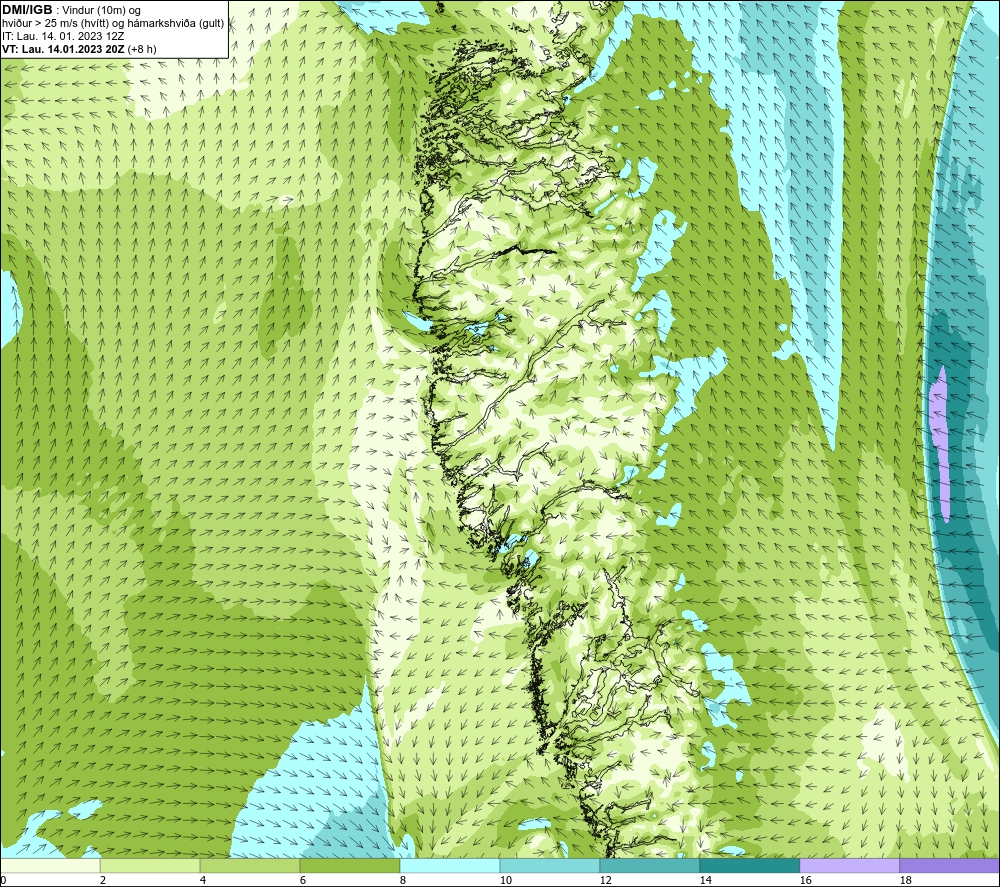Click the legend label '2'
Viewport: 1000px width, 887px height.
coord(103,881)
